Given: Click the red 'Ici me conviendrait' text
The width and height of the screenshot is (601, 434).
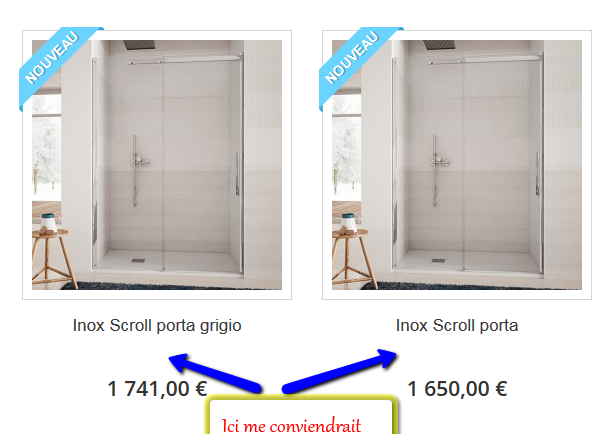Looking at the screenshot, I should pos(291,426).
